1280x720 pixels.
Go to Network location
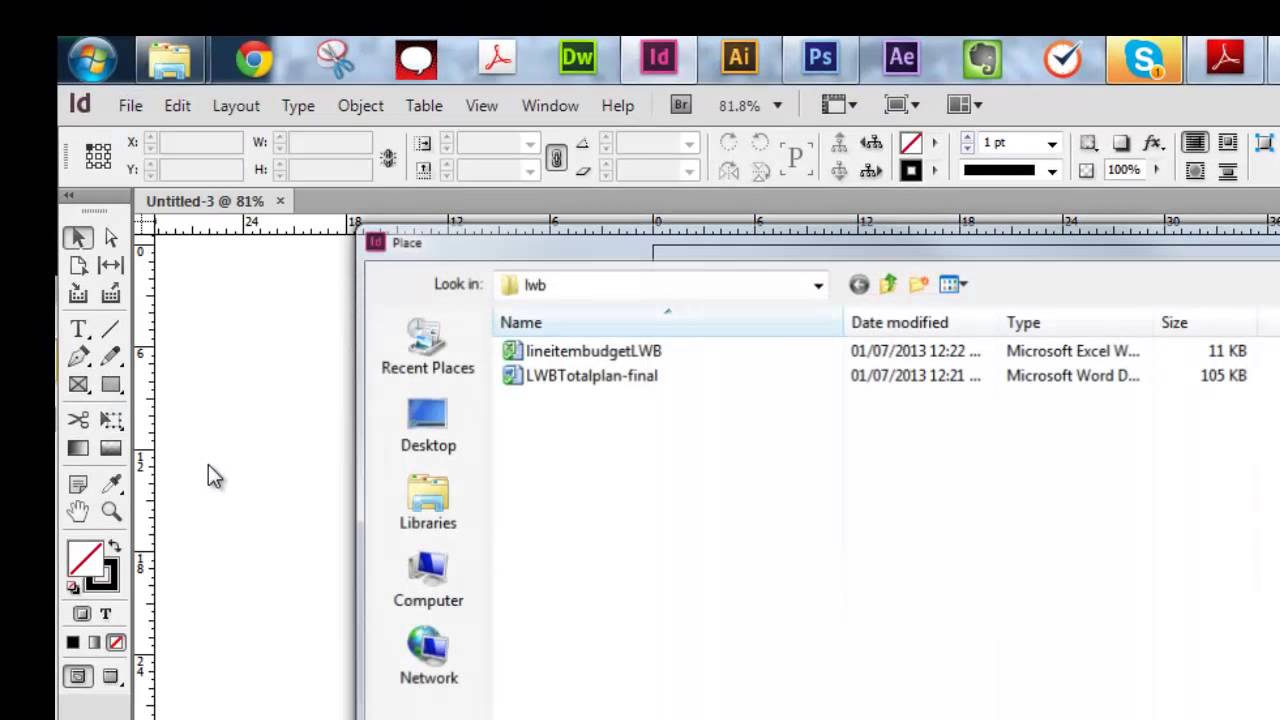pos(427,657)
